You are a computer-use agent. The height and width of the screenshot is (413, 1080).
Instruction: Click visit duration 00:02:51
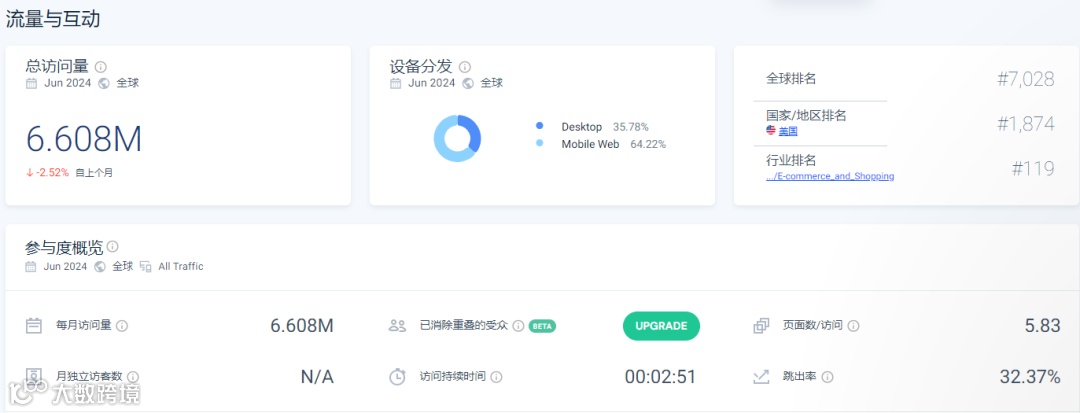tap(661, 377)
